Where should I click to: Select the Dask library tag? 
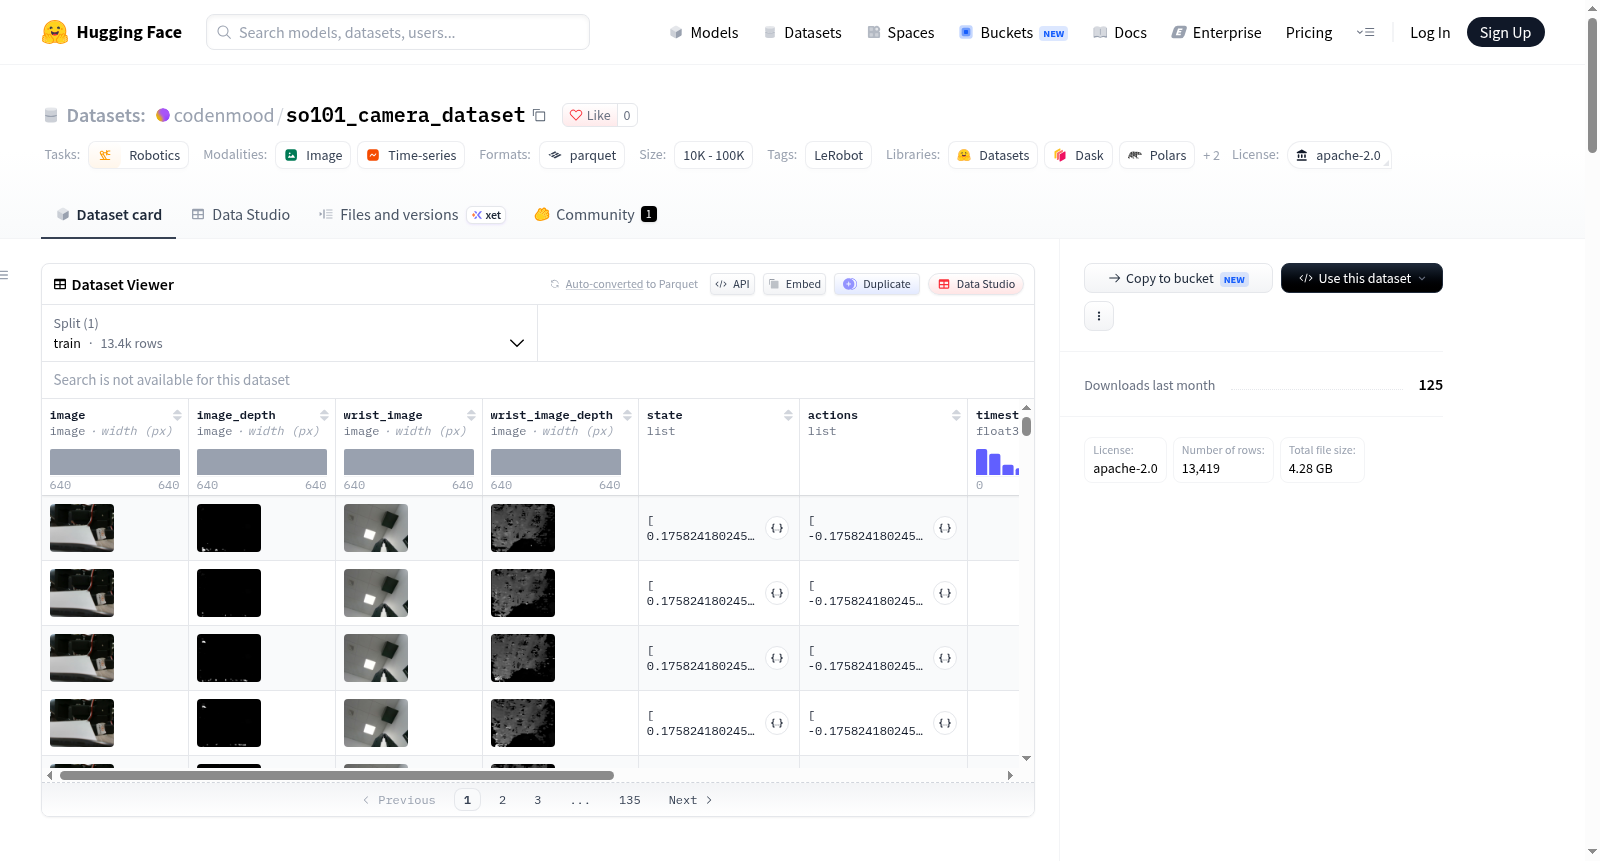coord(1079,155)
